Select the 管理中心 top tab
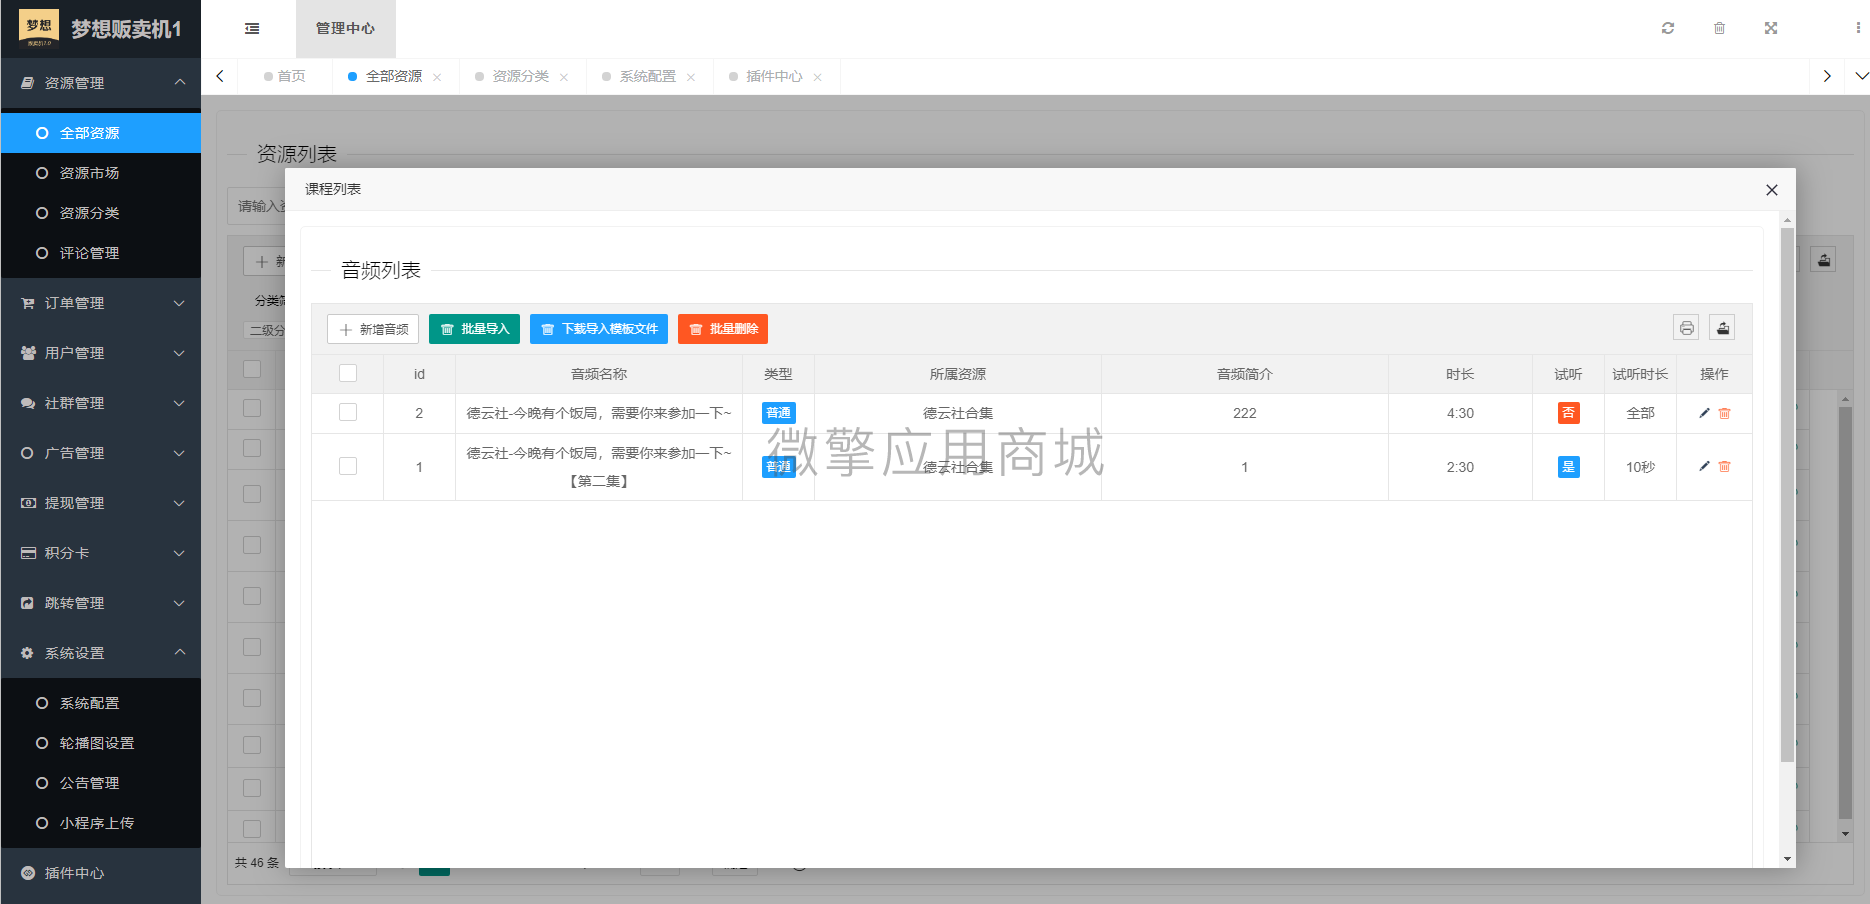 click(x=346, y=29)
